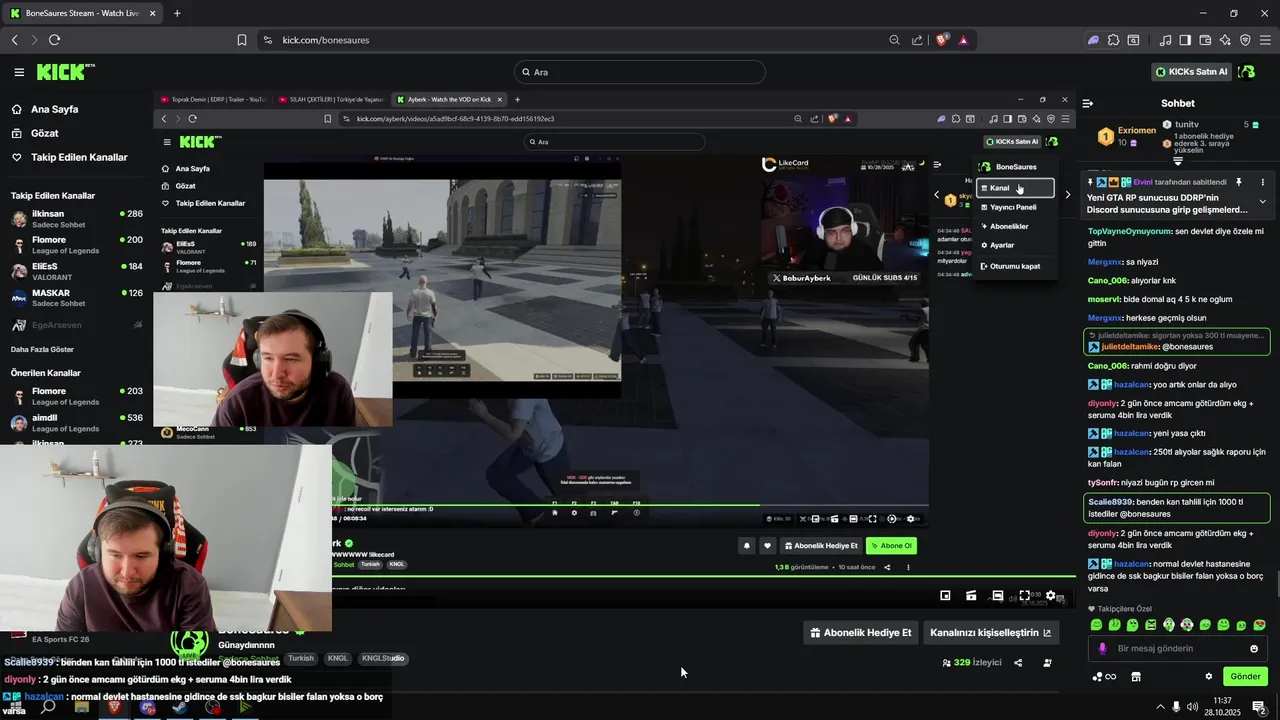Click lower Abonelik Hediye Et button

(861, 632)
